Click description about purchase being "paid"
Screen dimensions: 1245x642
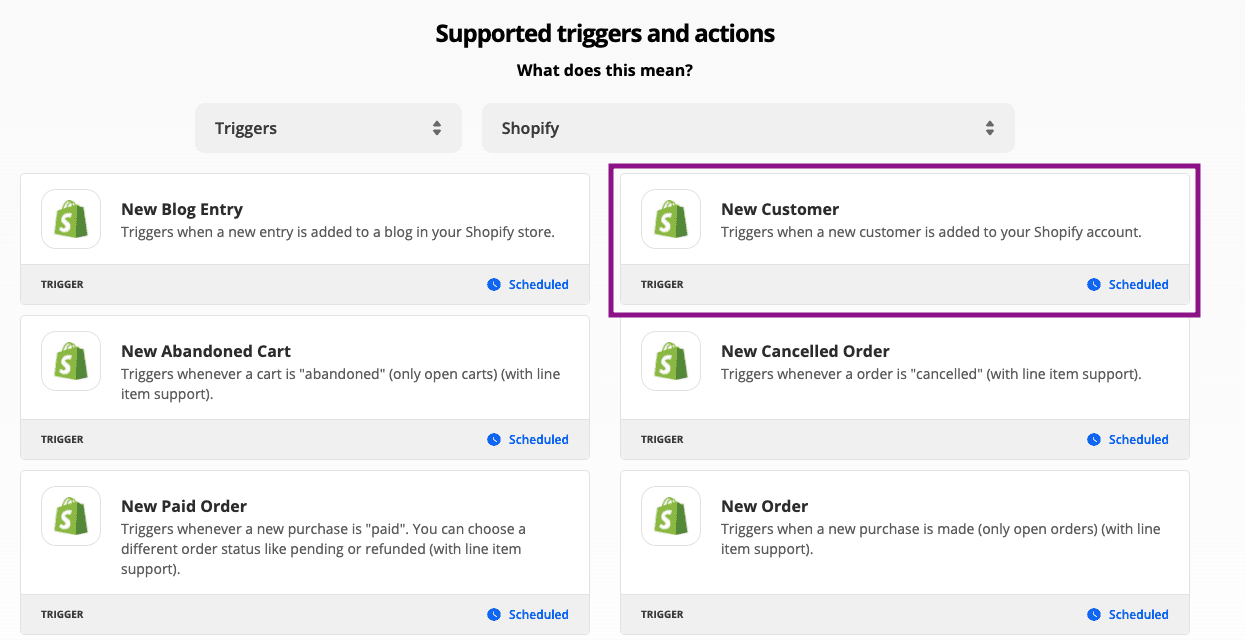[x=324, y=549]
